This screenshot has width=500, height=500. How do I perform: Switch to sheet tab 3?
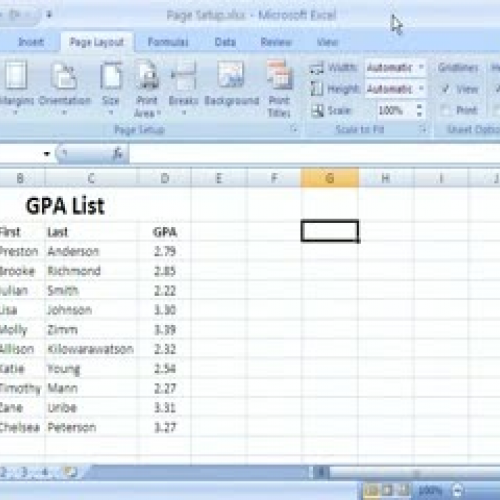24,472
